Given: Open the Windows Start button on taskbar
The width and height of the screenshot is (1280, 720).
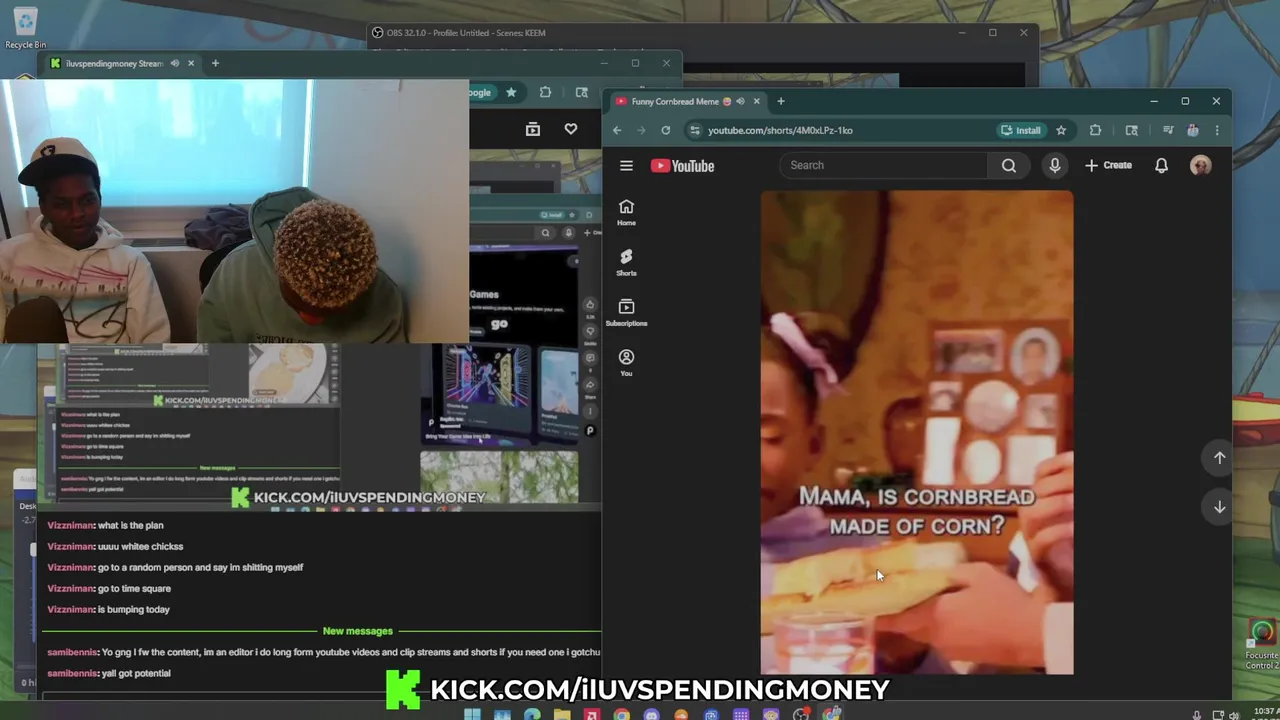Looking at the screenshot, I should 472,714.
